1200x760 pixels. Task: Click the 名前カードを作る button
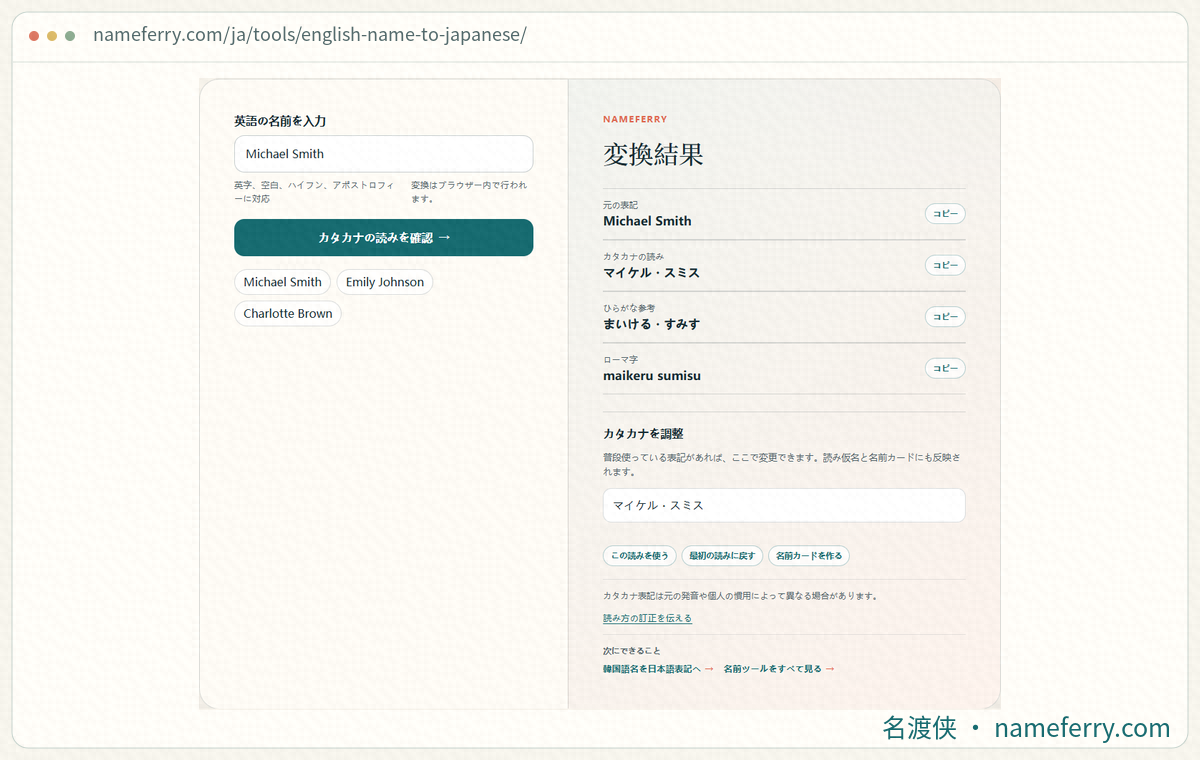point(810,556)
